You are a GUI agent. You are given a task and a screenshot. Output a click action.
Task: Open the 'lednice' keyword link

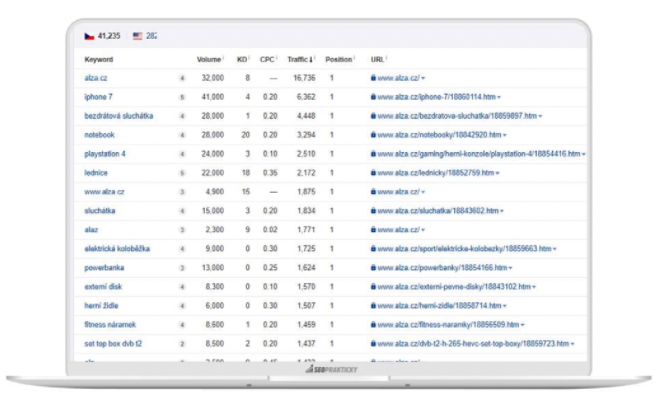click(96, 173)
